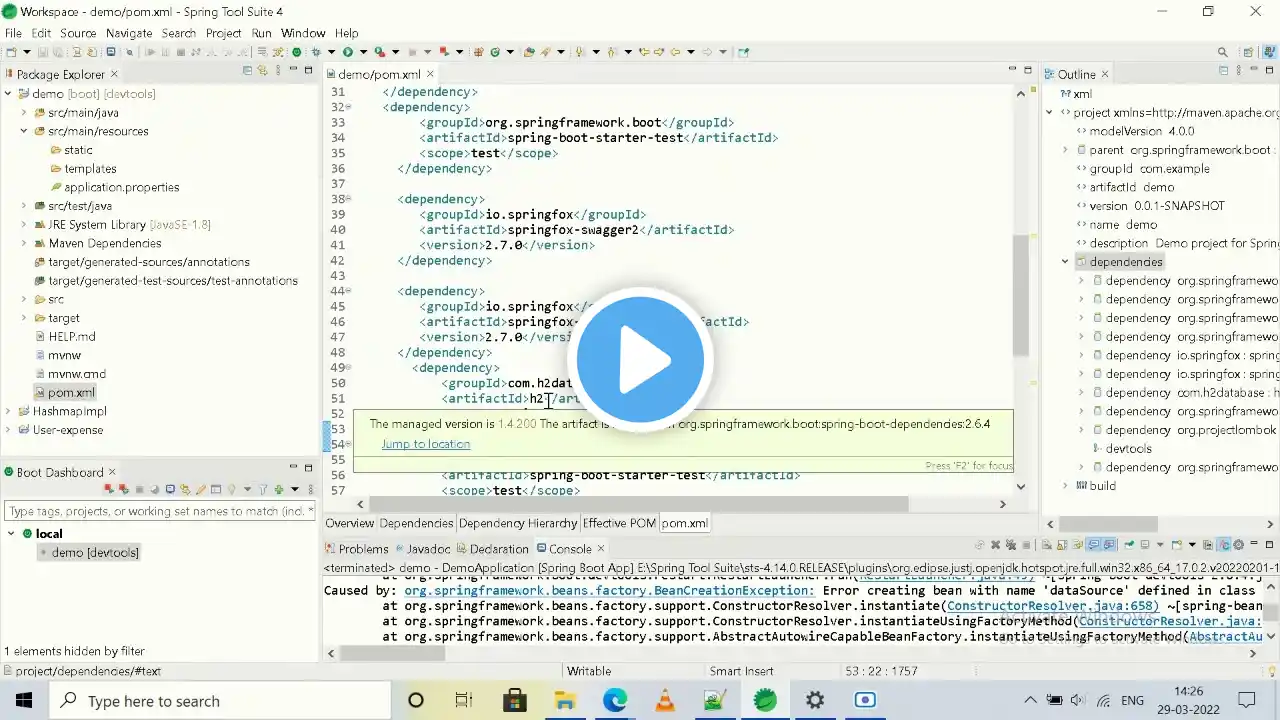The height and width of the screenshot is (720, 1280).
Task: Open the ConstructorResolver.java:658 link in console
Action: [x=1052, y=606]
